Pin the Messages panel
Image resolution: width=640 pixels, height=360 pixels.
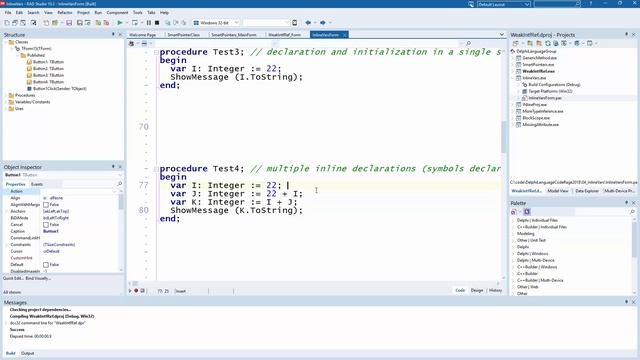tap(627, 302)
